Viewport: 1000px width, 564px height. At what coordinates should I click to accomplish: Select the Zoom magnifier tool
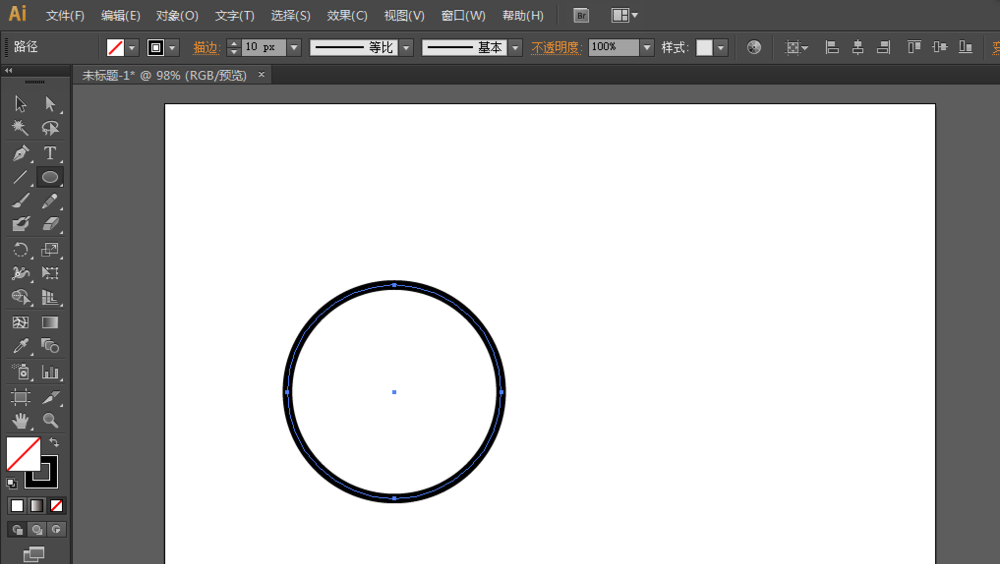49,421
